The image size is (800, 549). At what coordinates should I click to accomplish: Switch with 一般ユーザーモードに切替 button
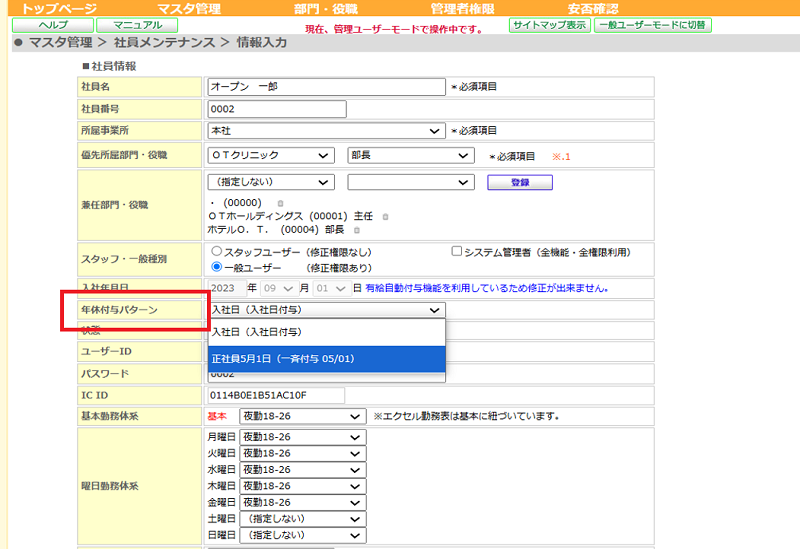pos(653,25)
